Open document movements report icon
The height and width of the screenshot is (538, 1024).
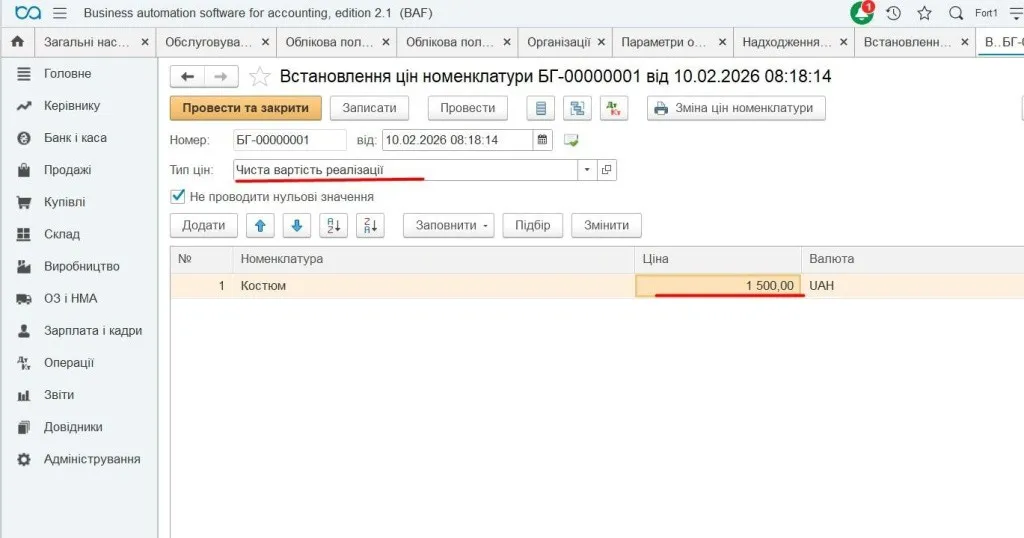(x=541, y=108)
